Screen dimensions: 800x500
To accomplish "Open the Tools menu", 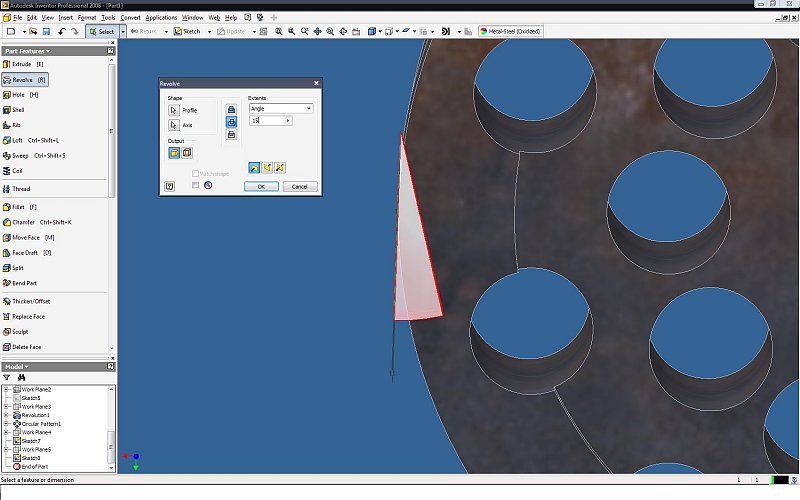I will point(108,18).
